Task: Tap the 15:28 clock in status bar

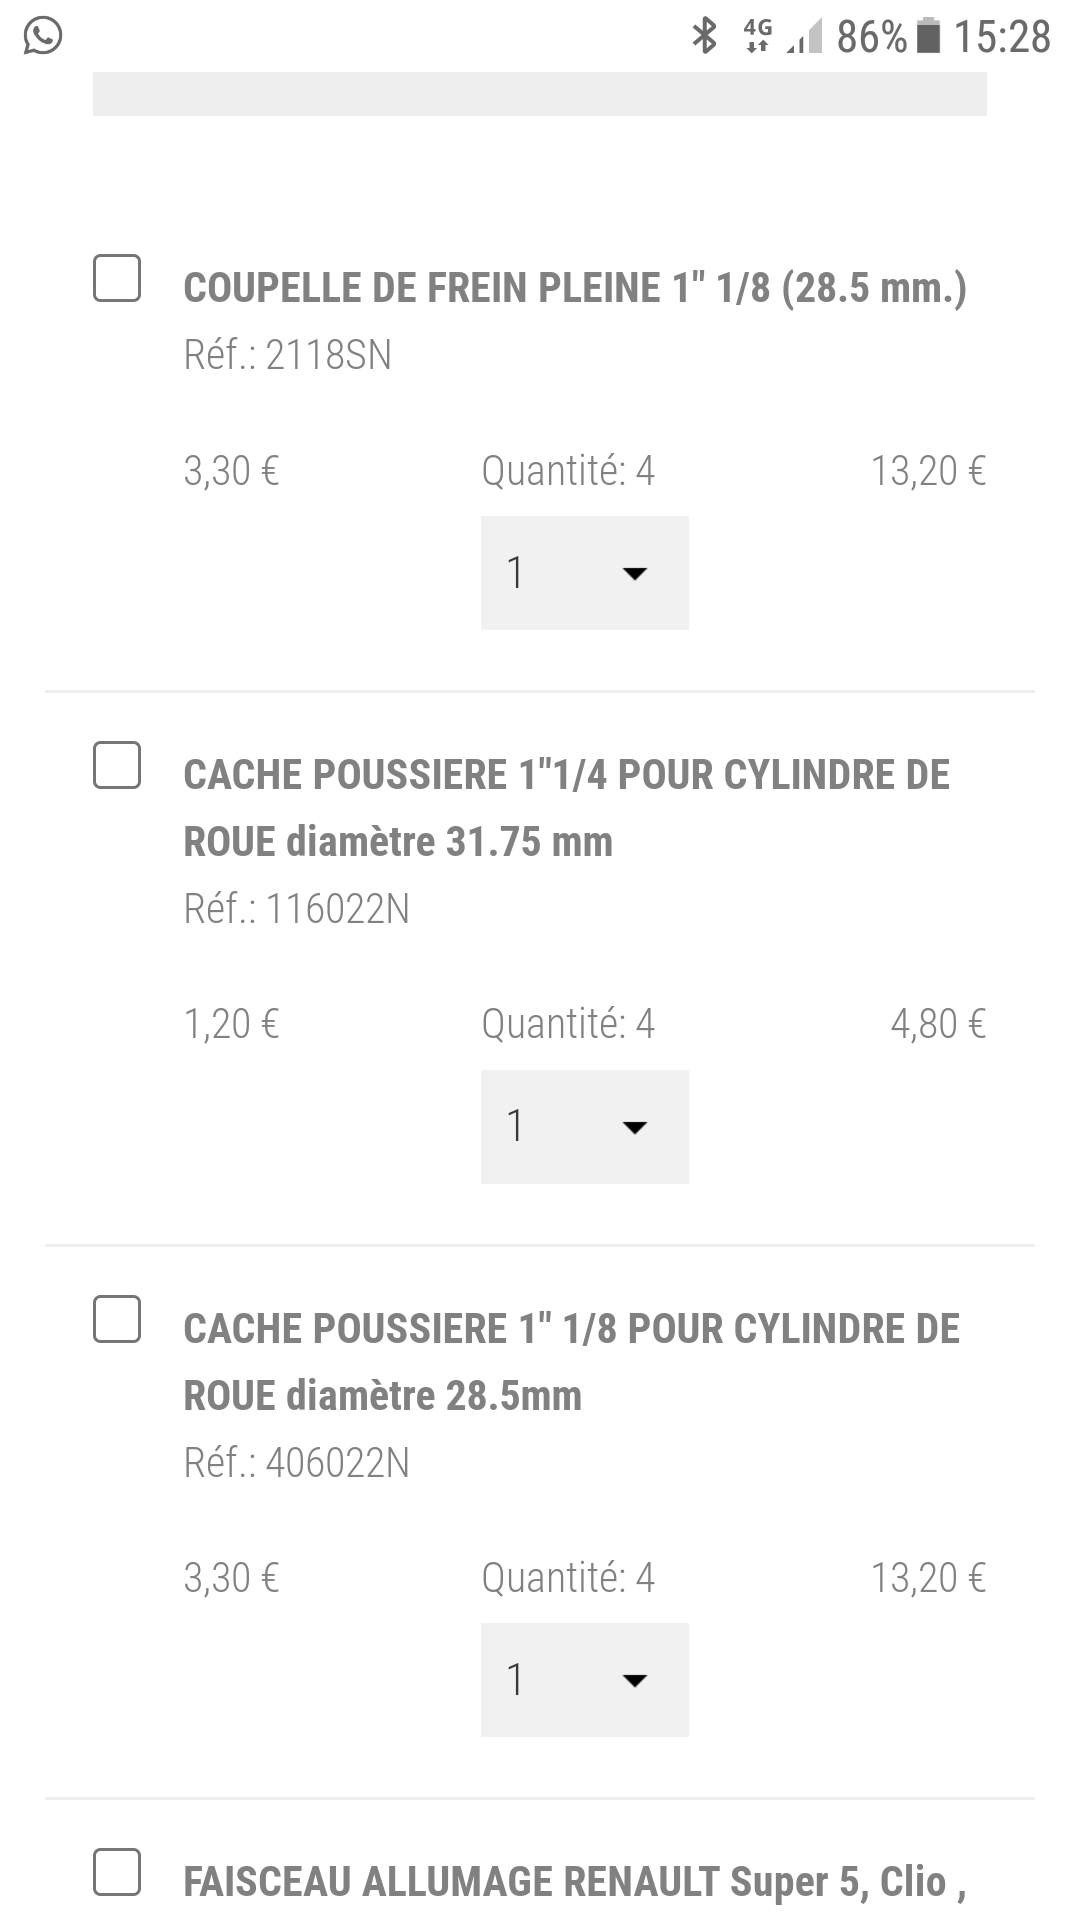Action: pyautogui.click(x=1002, y=37)
